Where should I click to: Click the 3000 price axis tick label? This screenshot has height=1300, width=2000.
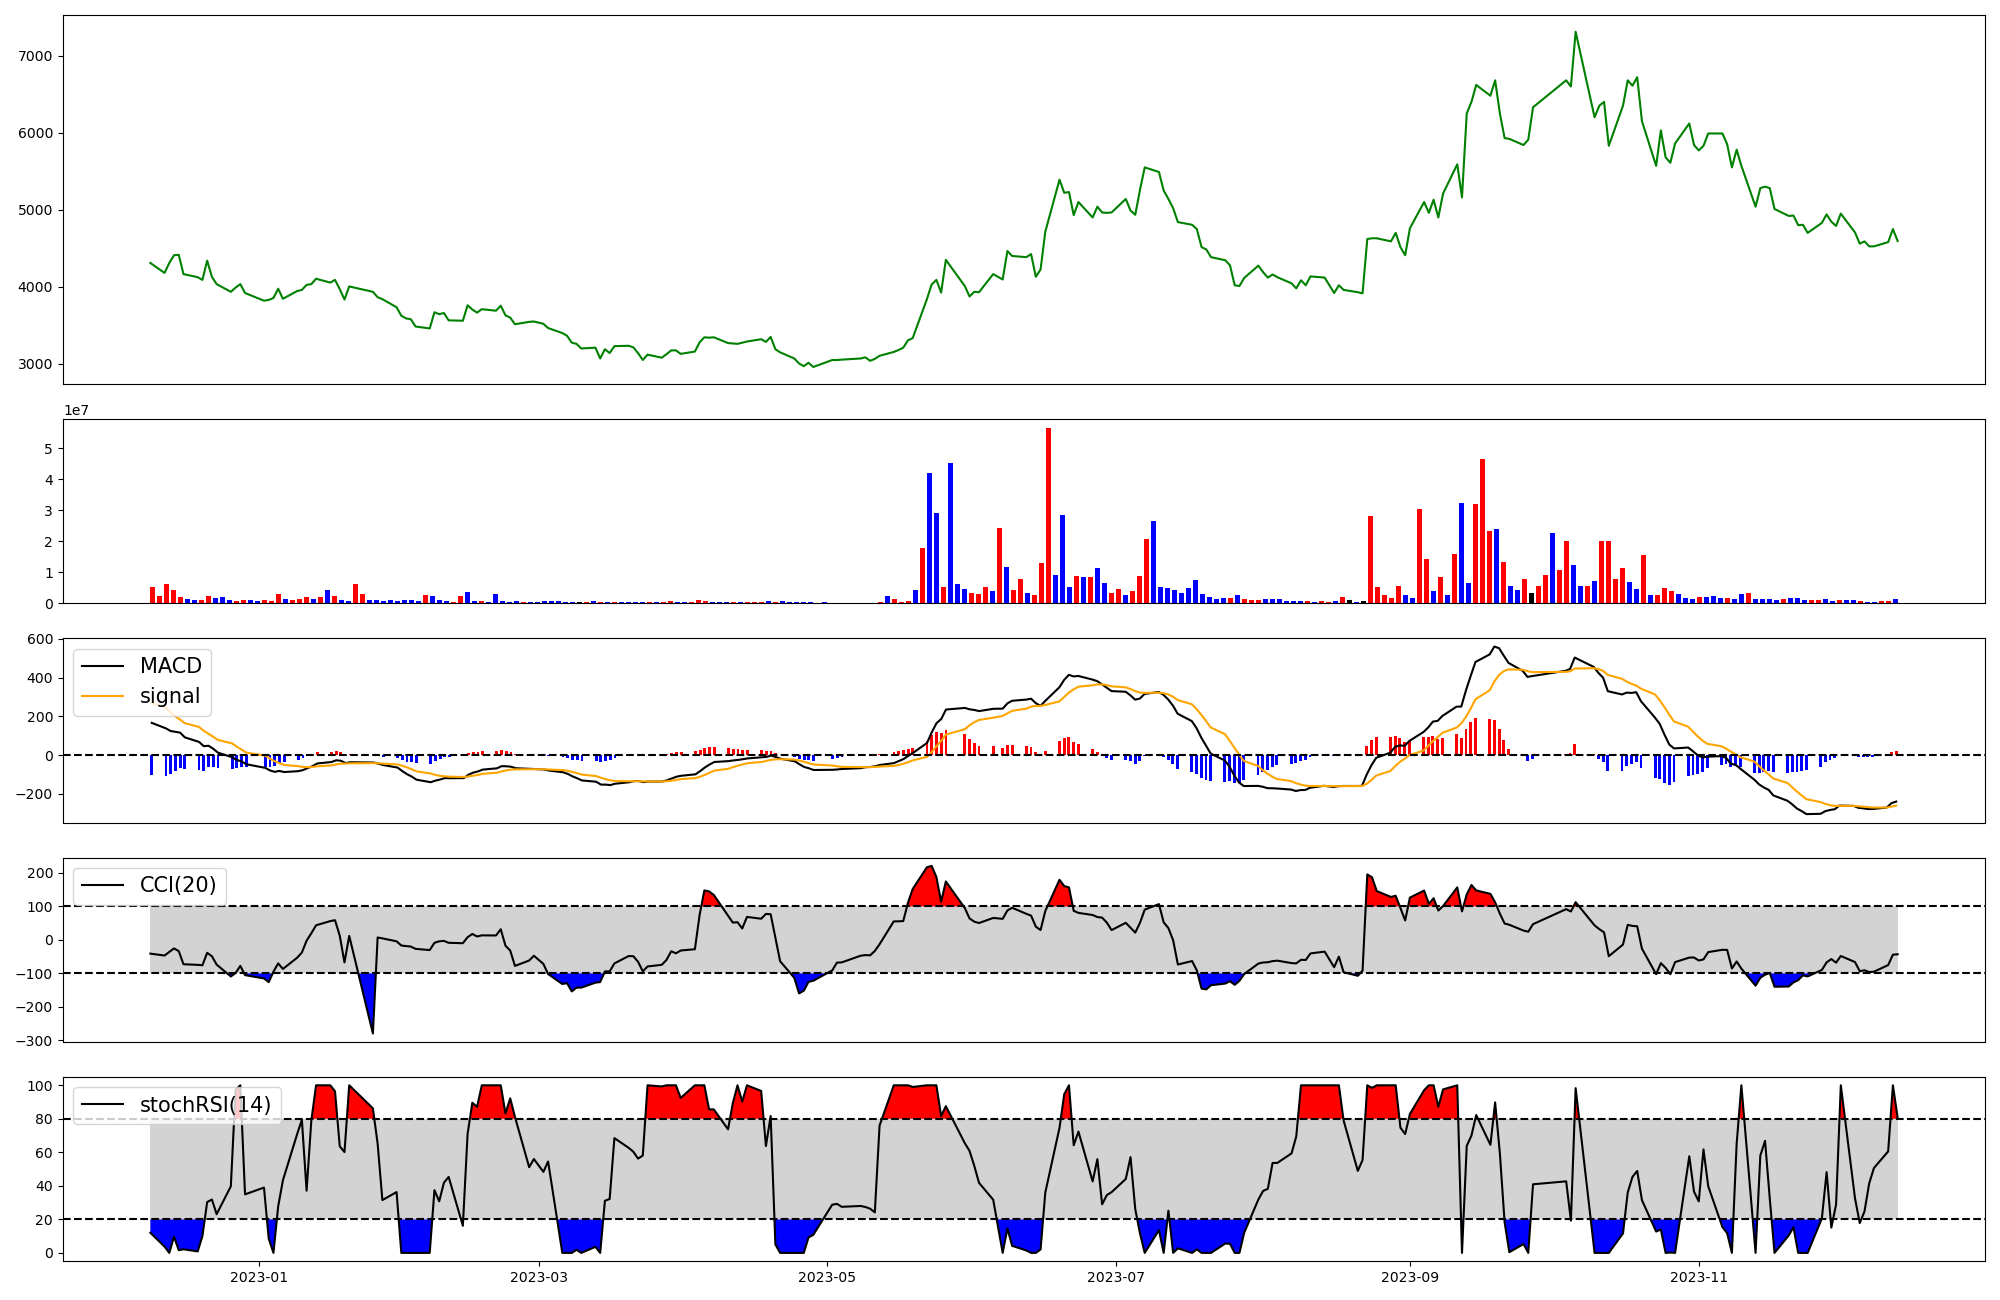(x=34, y=365)
